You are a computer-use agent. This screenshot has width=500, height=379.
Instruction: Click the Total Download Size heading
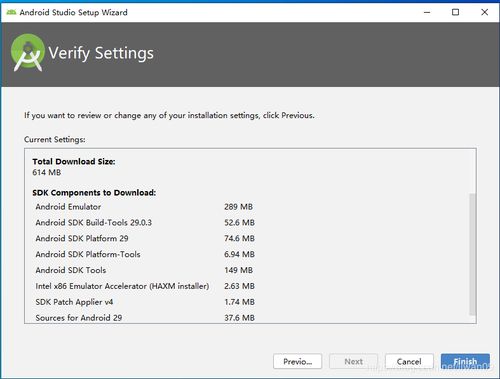tap(74, 162)
